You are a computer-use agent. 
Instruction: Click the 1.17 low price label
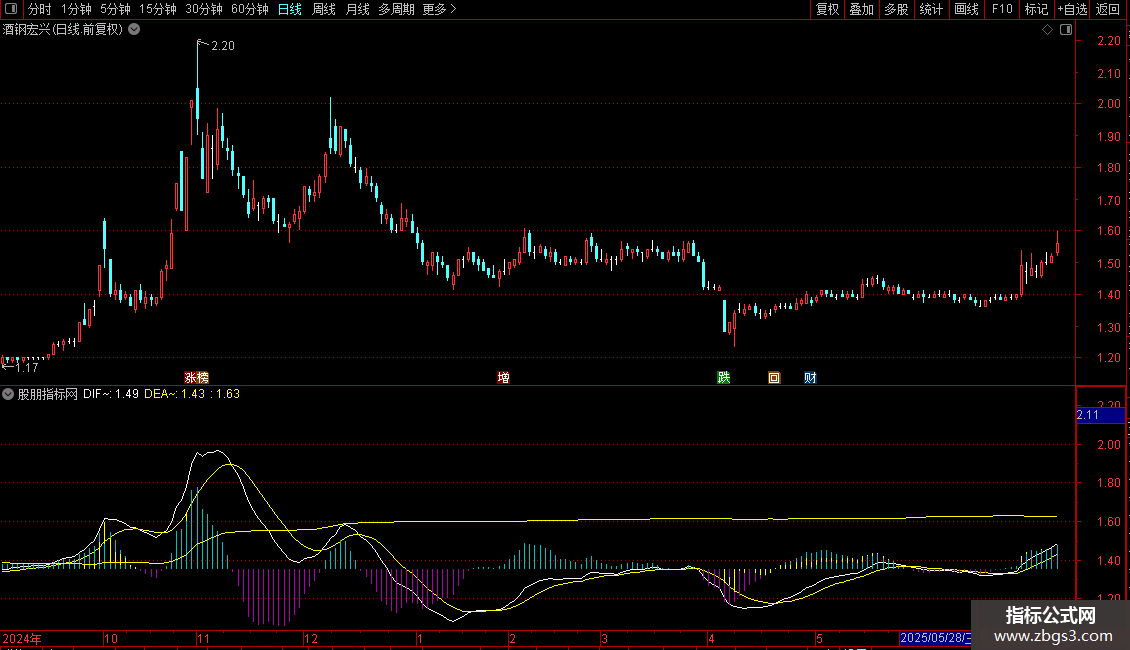pos(27,368)
